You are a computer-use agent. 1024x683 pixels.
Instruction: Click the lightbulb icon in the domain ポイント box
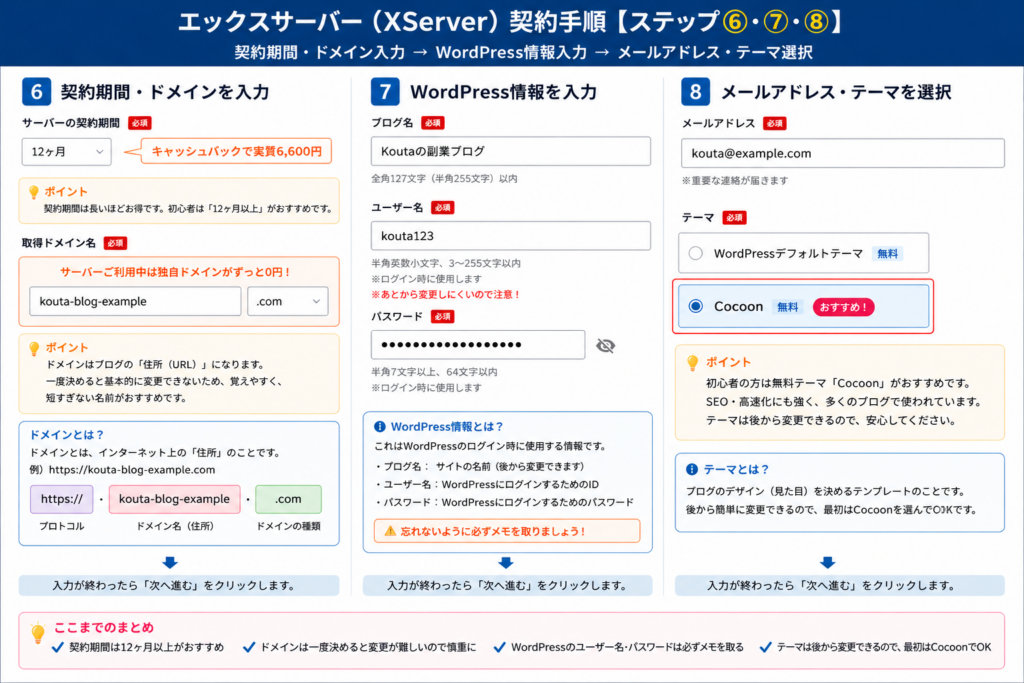point(35,349)
